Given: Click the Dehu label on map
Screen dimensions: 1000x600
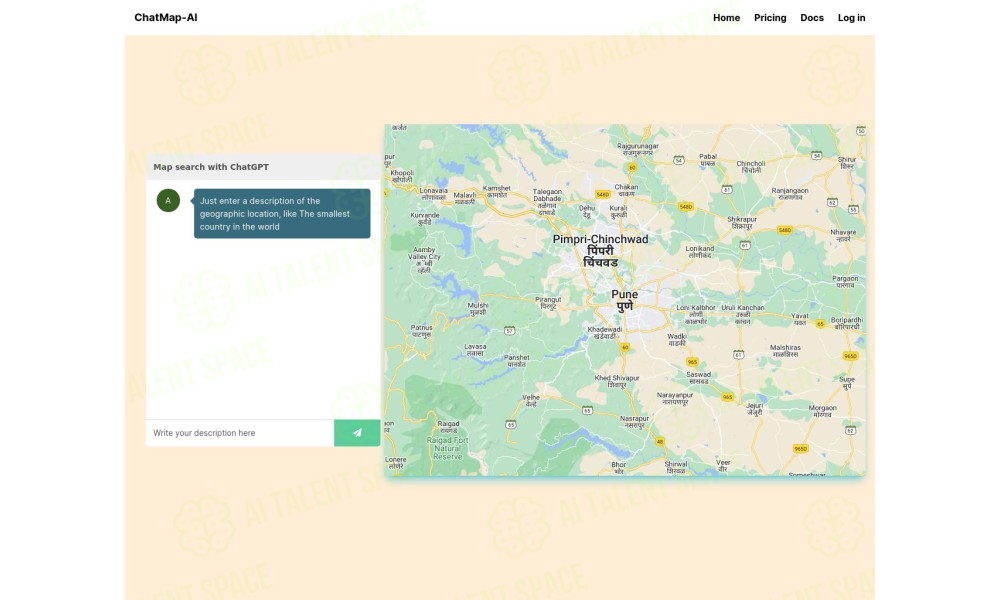Looking at the screenshot, I should click(x=587, y=211).
